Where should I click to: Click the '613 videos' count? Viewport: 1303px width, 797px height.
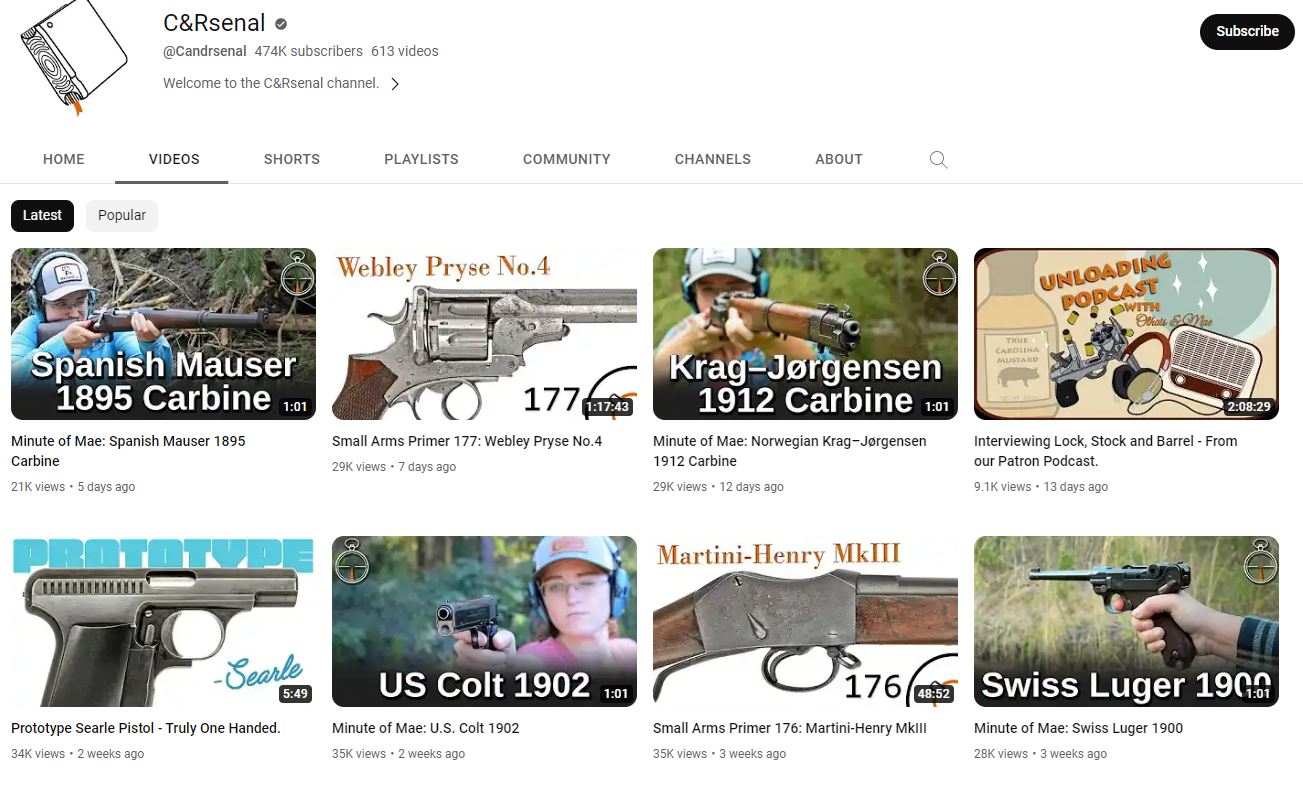405,51
